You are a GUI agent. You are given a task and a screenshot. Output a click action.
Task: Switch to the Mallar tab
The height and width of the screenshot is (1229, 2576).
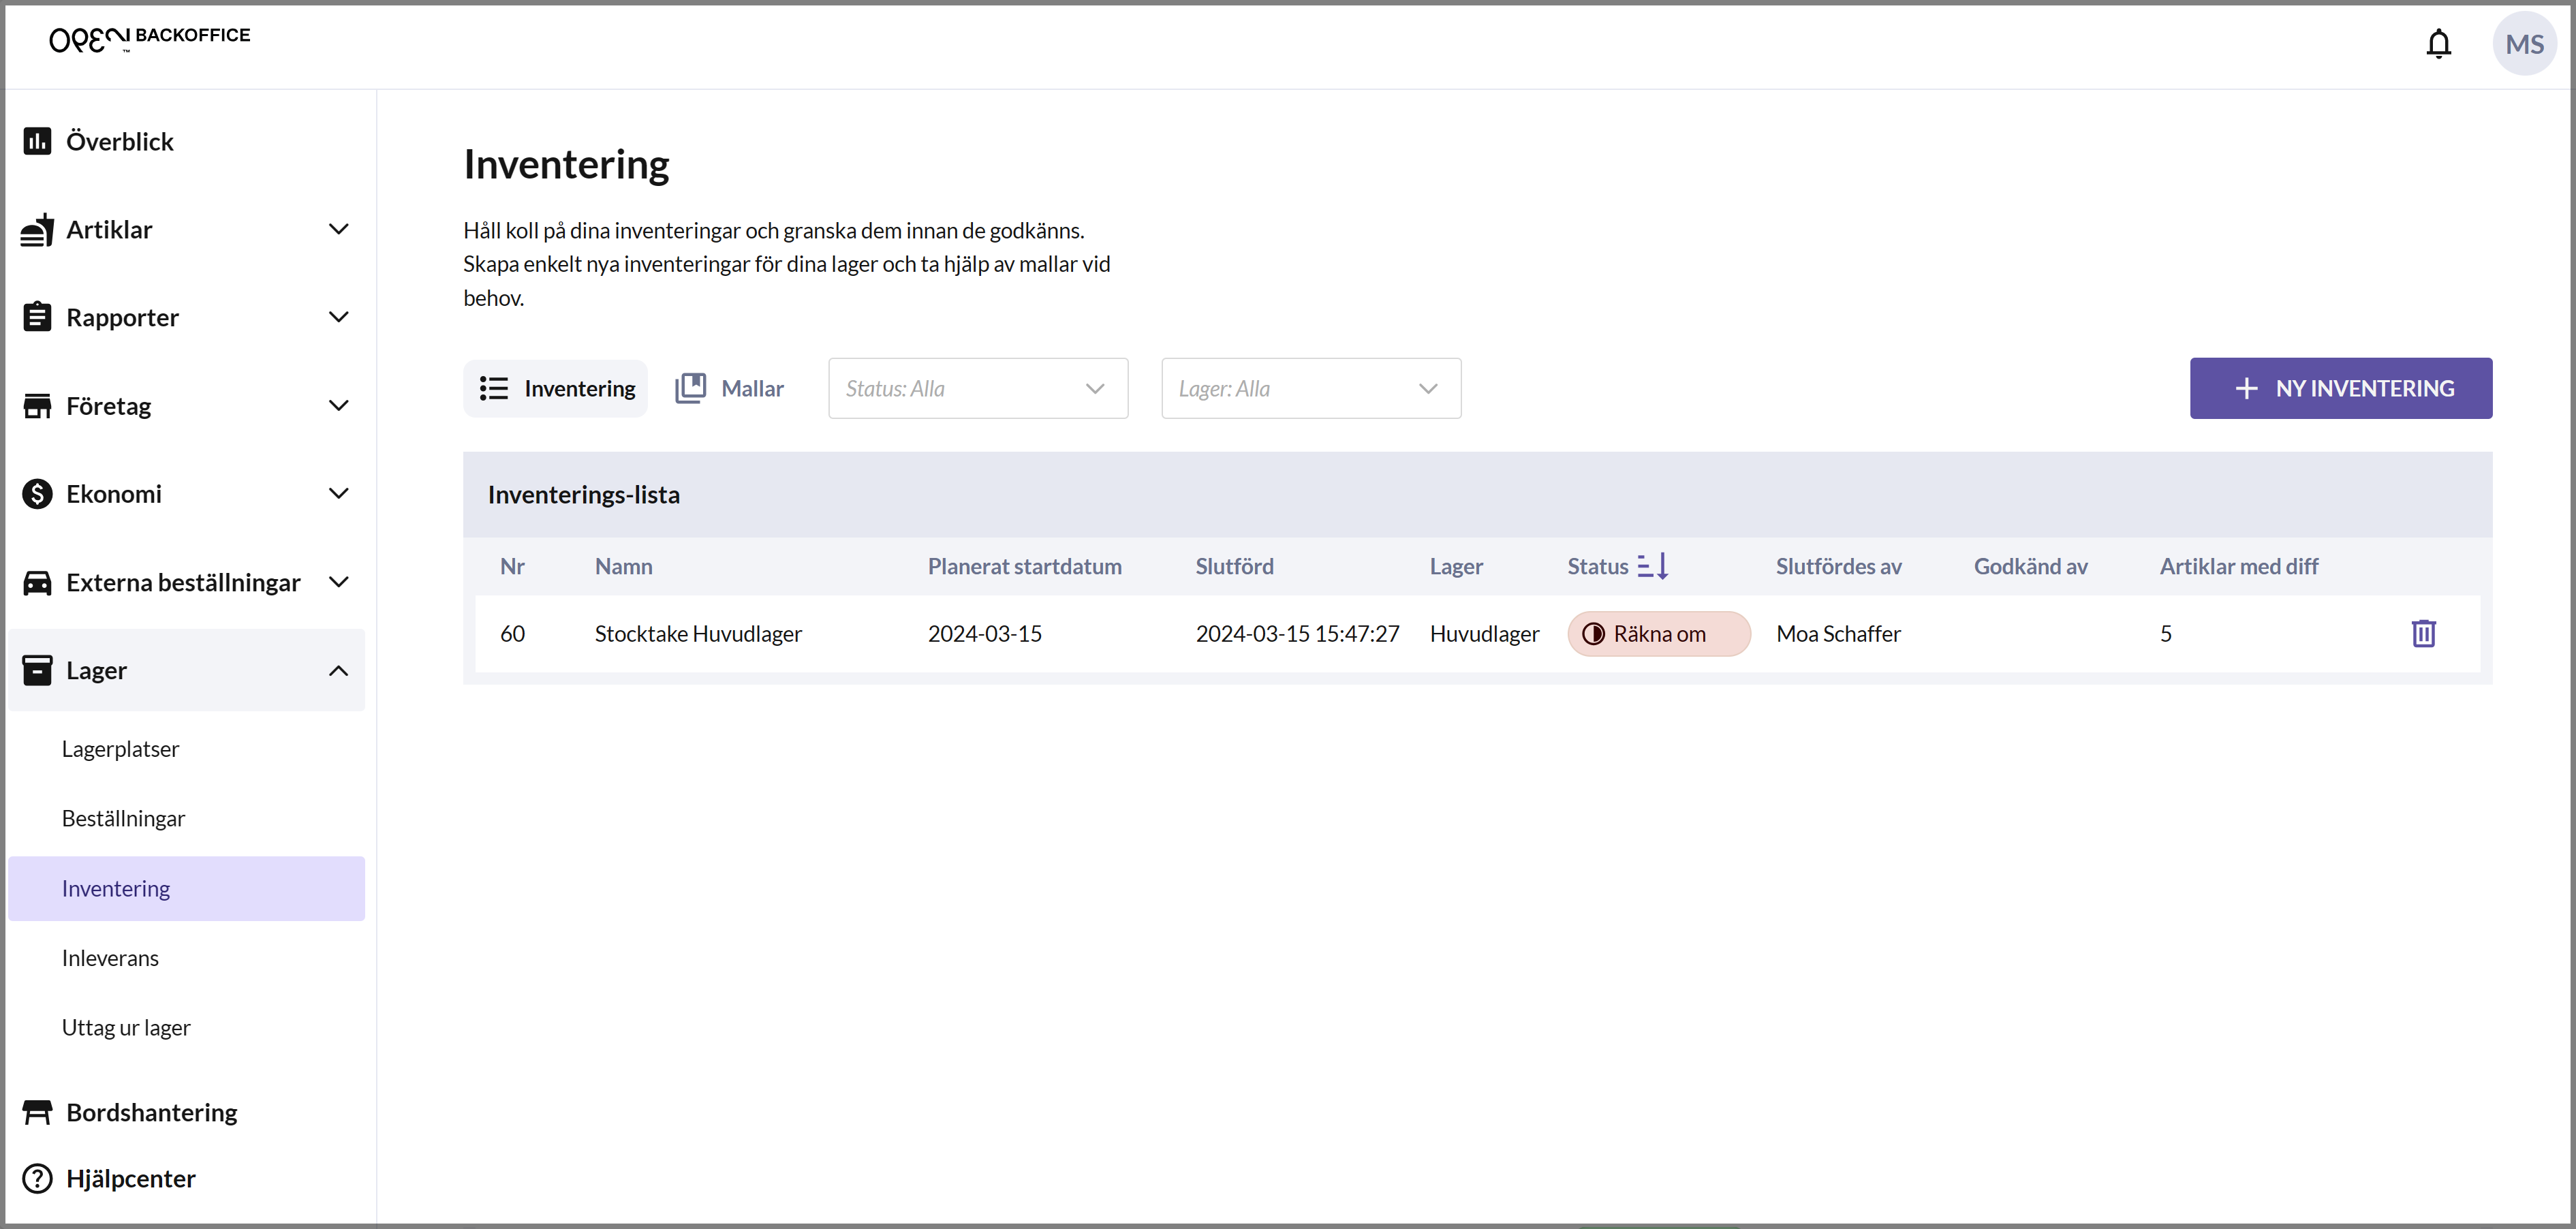pos(730,388)
